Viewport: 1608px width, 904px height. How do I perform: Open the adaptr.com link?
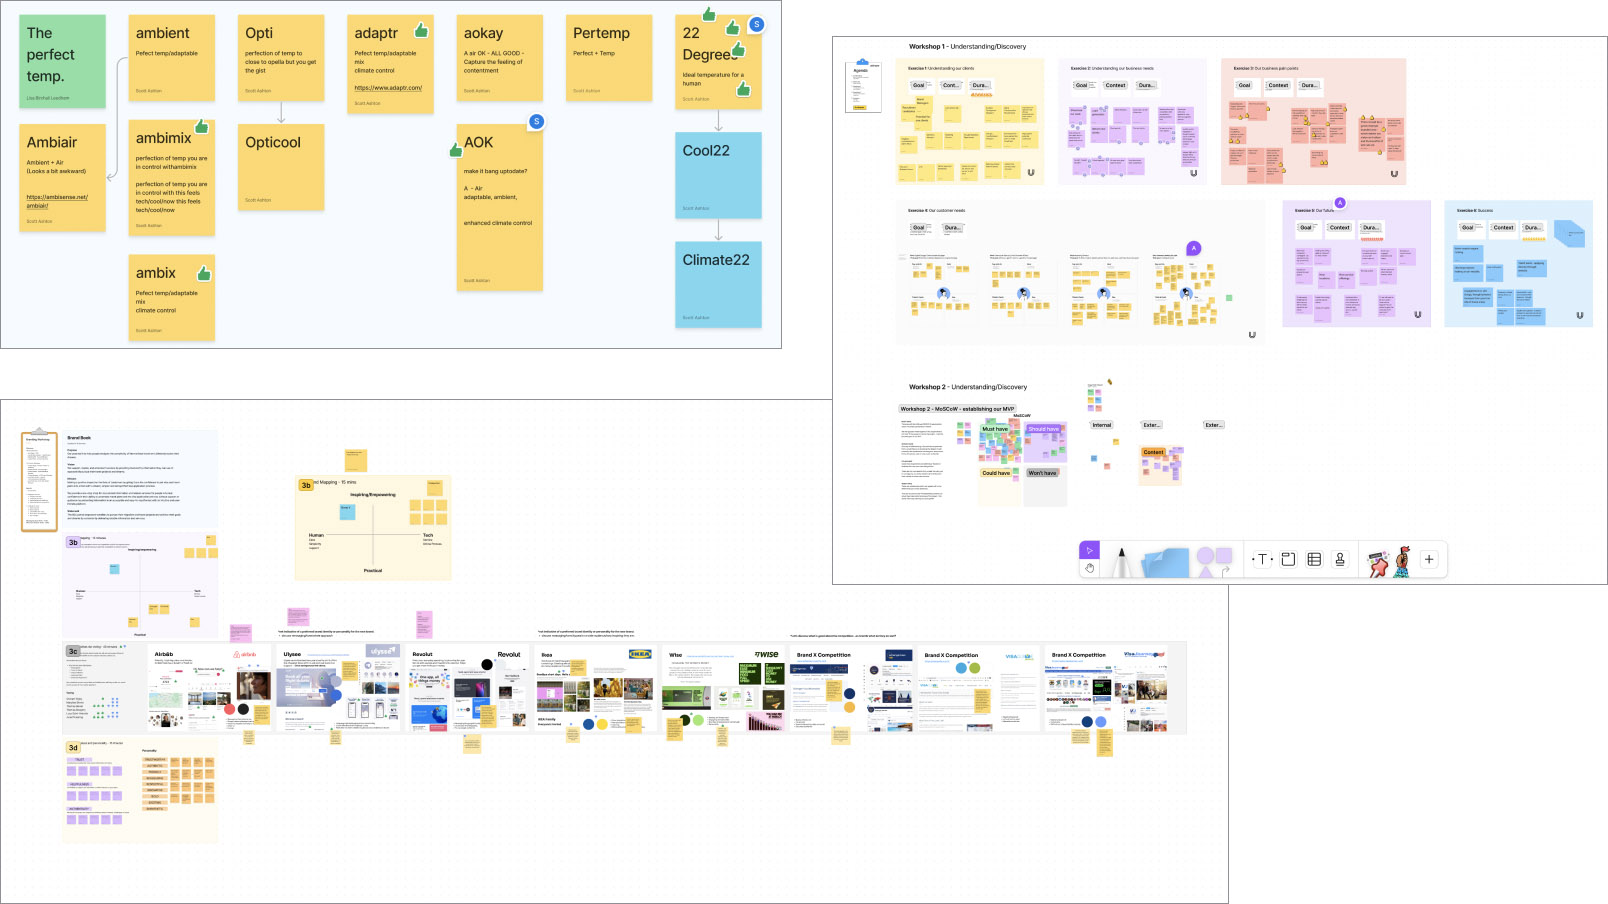(x=388, y=88)
